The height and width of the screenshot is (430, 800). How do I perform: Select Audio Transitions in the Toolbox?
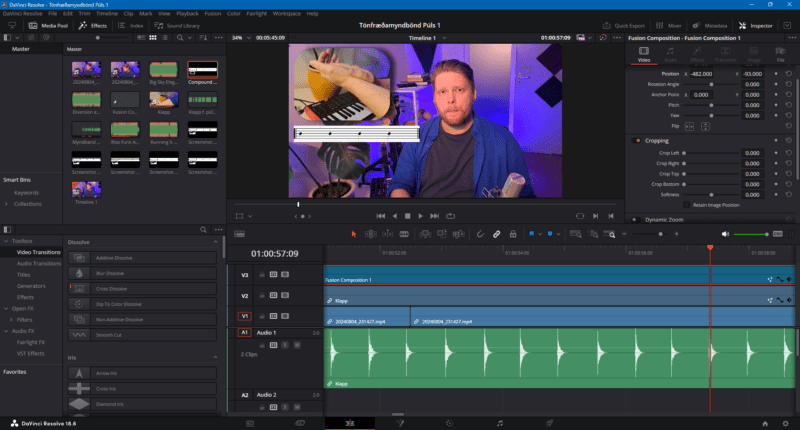(38, 263)
